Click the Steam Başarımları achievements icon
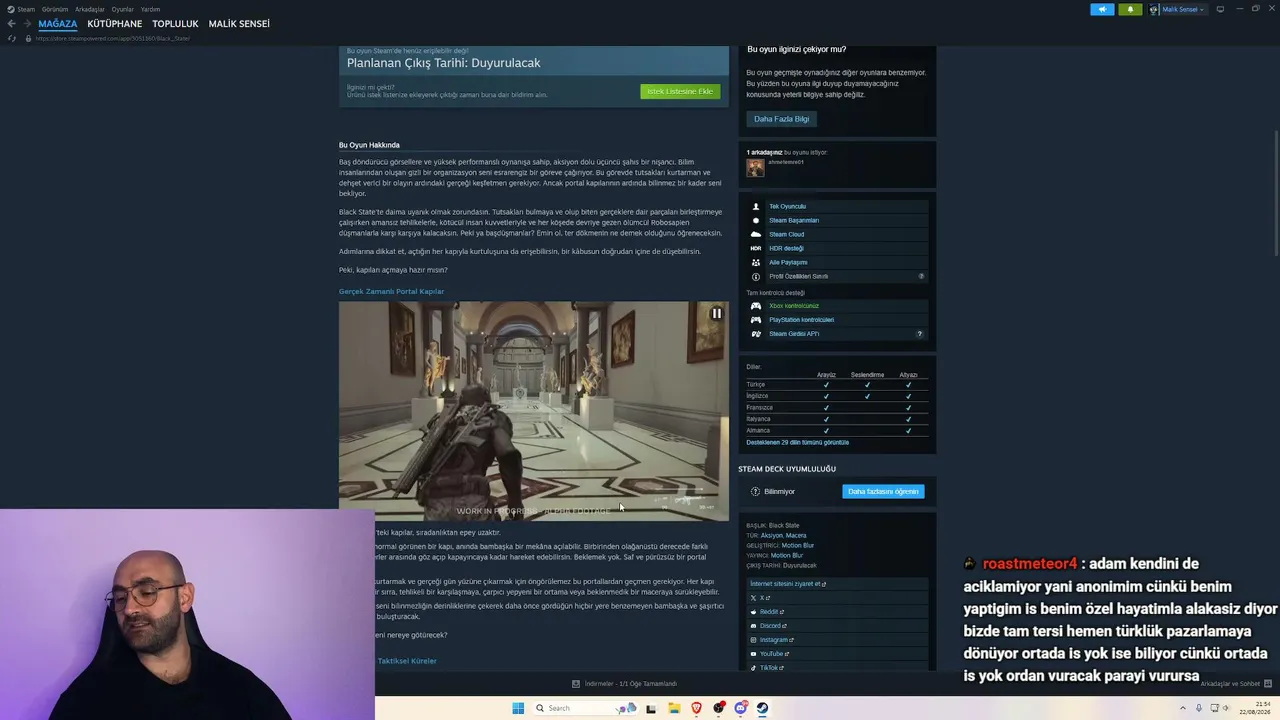Viewport: 1280px width, 720px height. click(756, 220)
